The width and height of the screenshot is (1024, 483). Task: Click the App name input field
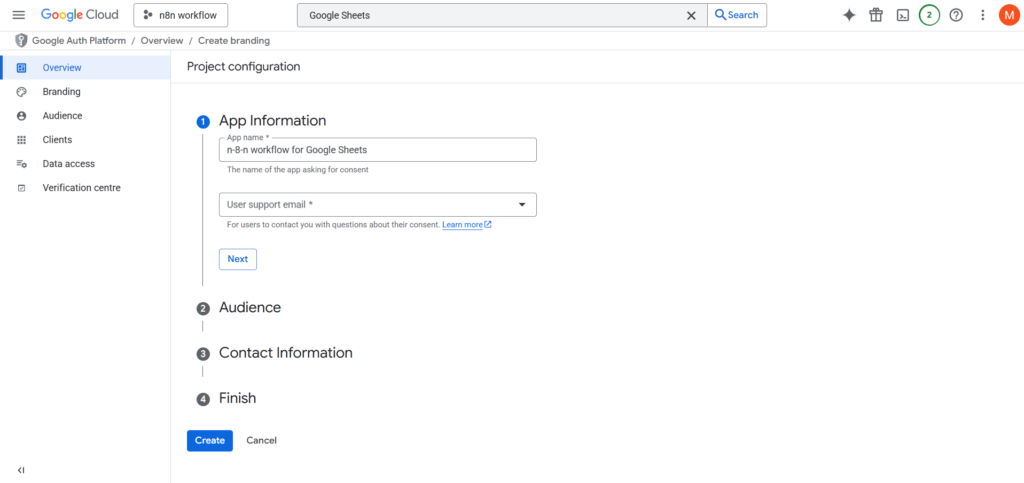[378, 150]
